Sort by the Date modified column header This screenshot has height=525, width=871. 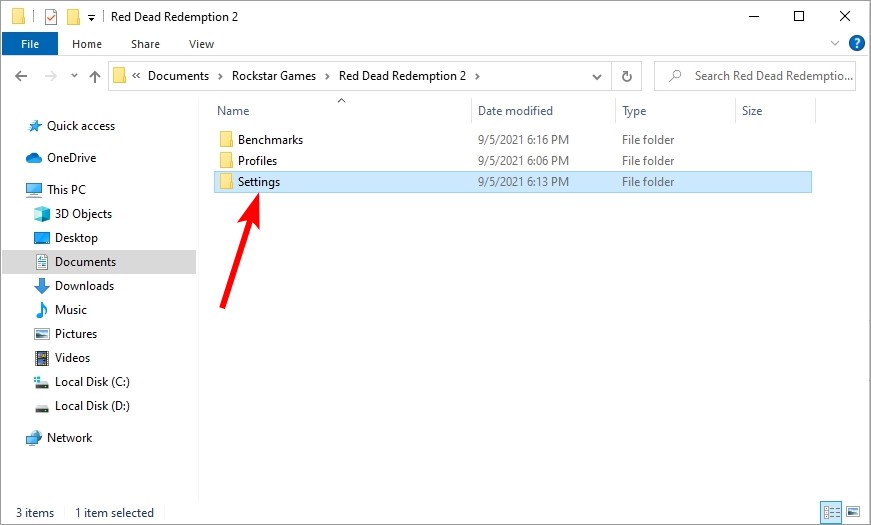(x=515, y=111)
